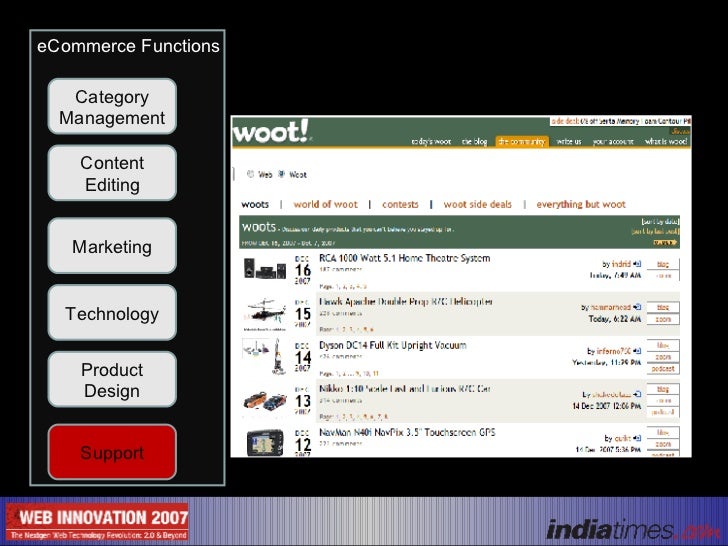This screenshot has height=546, width=728.
Task: Click the zoom button in NavMan row
Action: (x=663, y=444)
